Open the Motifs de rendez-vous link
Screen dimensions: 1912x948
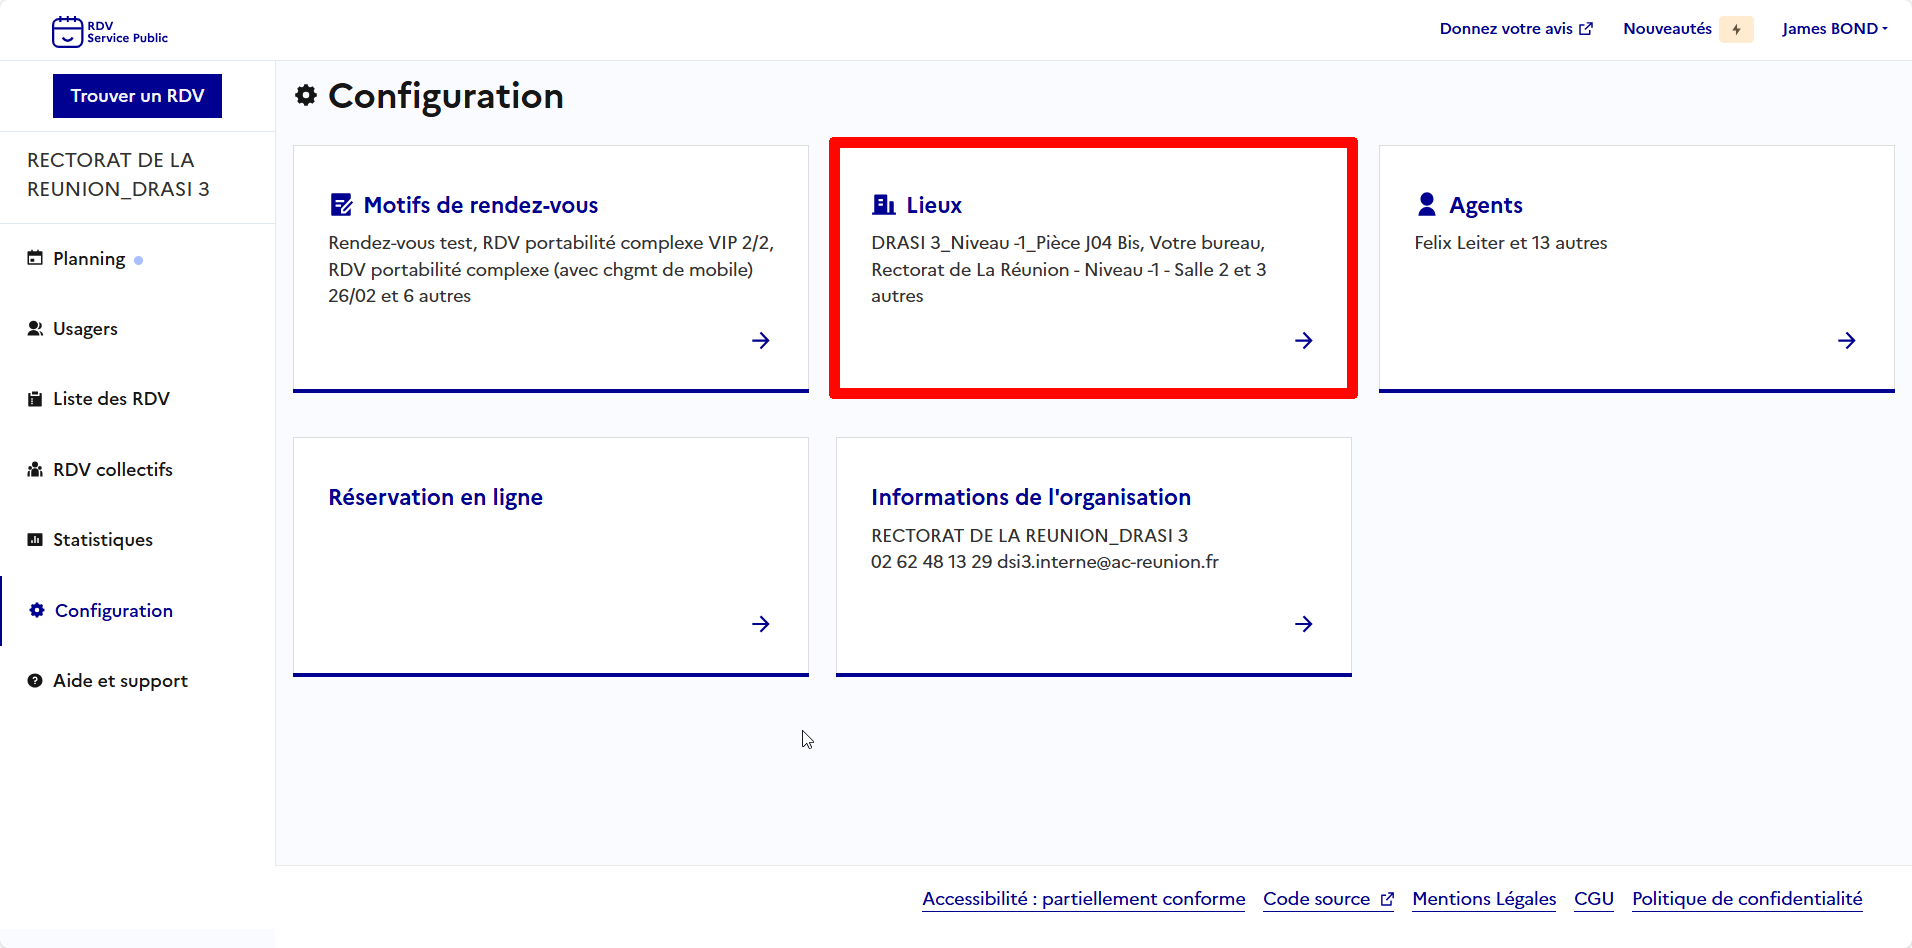[480, 205]
